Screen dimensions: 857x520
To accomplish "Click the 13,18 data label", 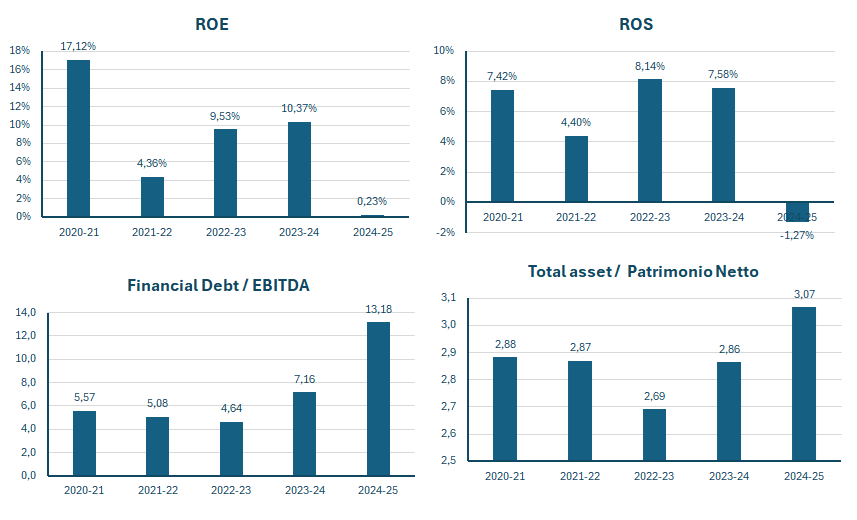I will [x=378, y=308].
